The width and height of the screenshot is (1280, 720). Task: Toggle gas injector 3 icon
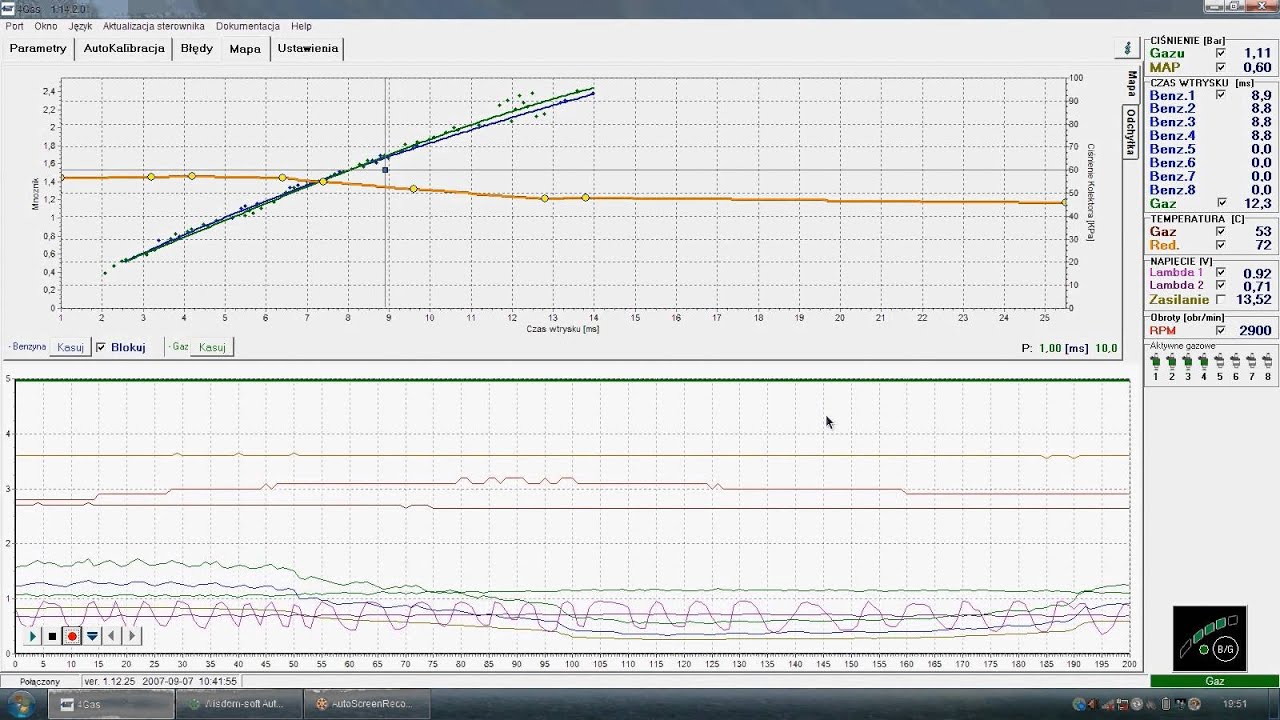(x=1188, y=361)
